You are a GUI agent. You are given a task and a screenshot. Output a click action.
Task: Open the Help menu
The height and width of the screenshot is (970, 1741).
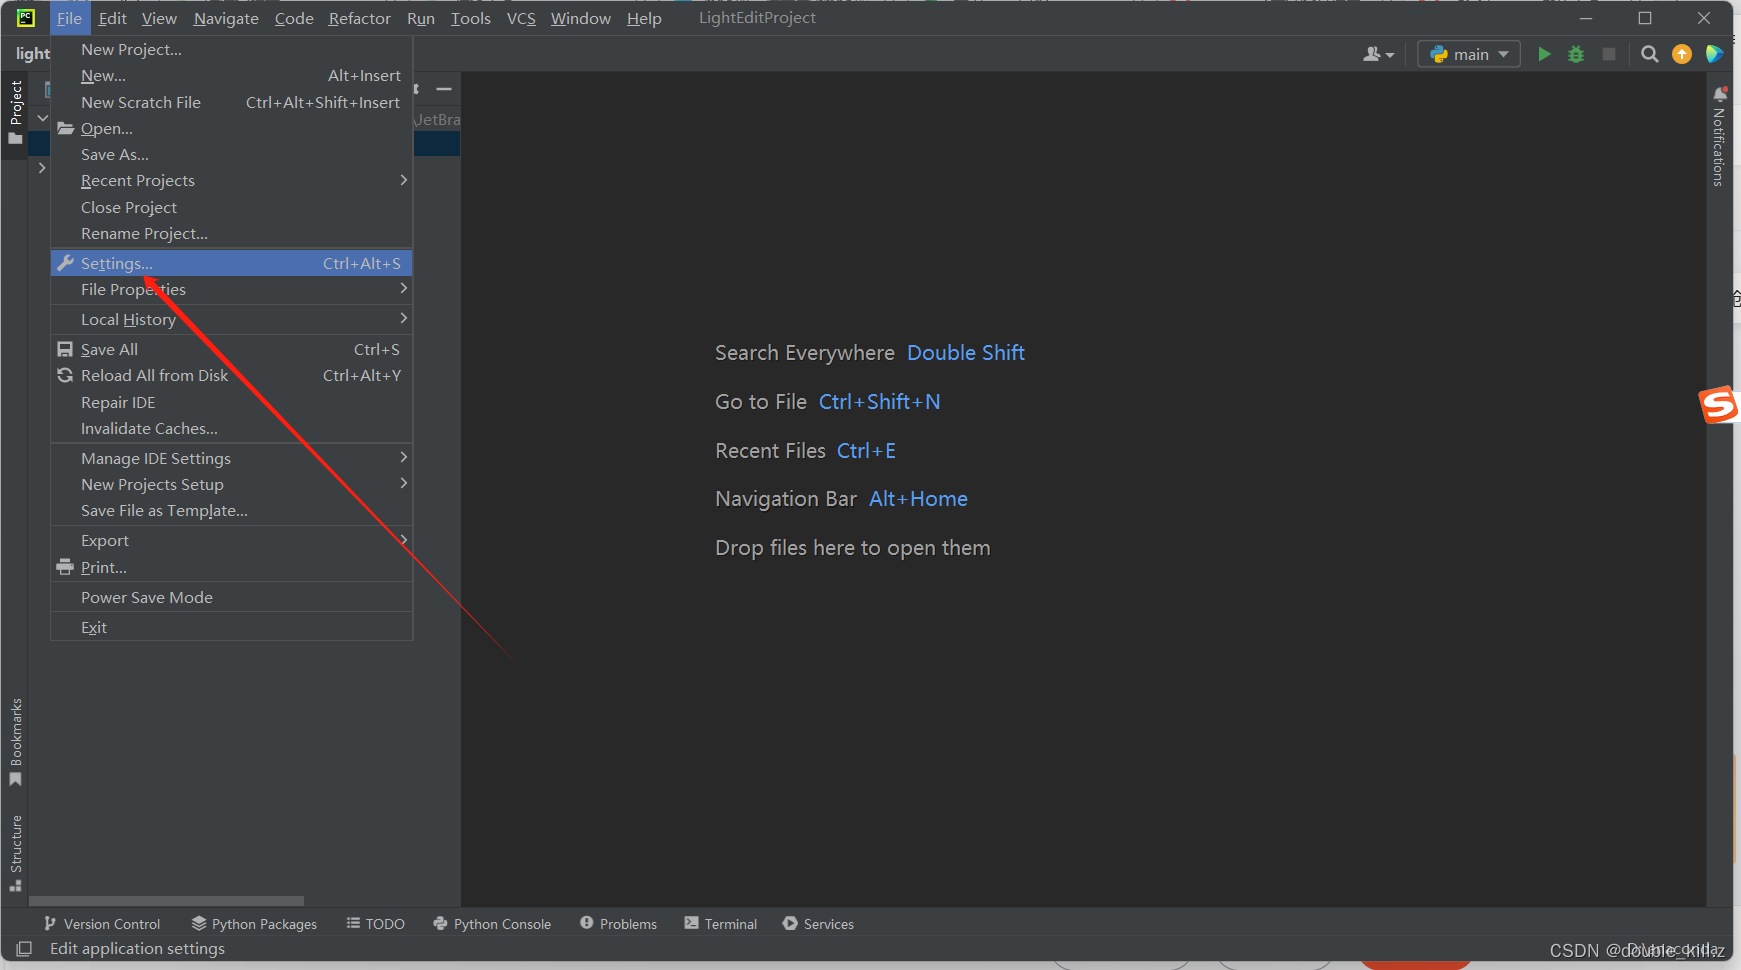(644, 18)
